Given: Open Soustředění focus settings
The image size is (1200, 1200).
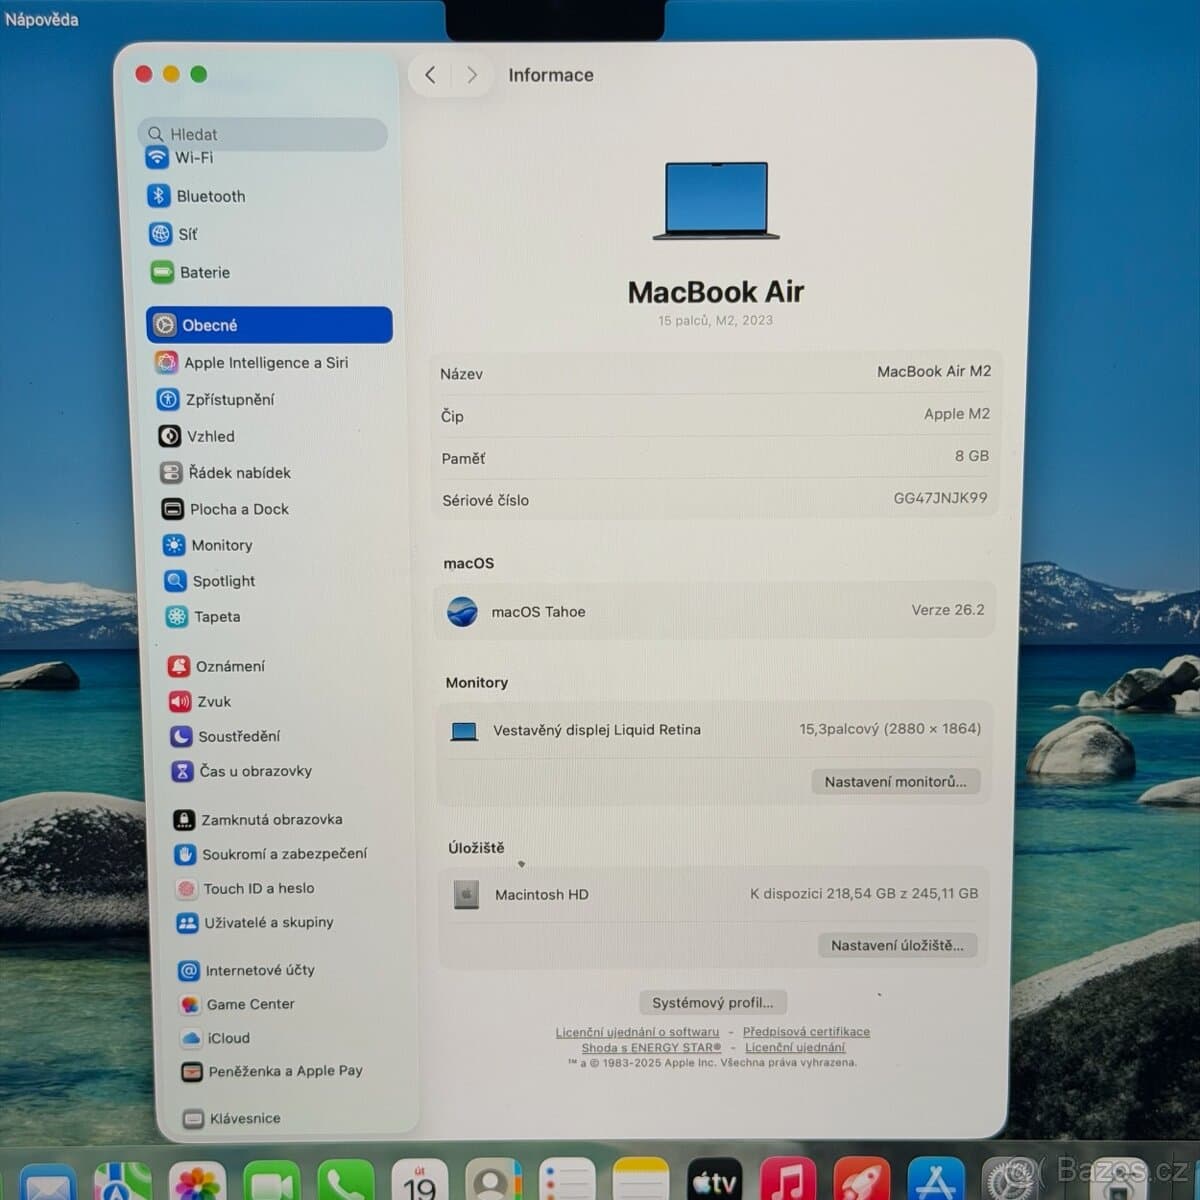Looking at the screenshot, I should tap(226, 736).
